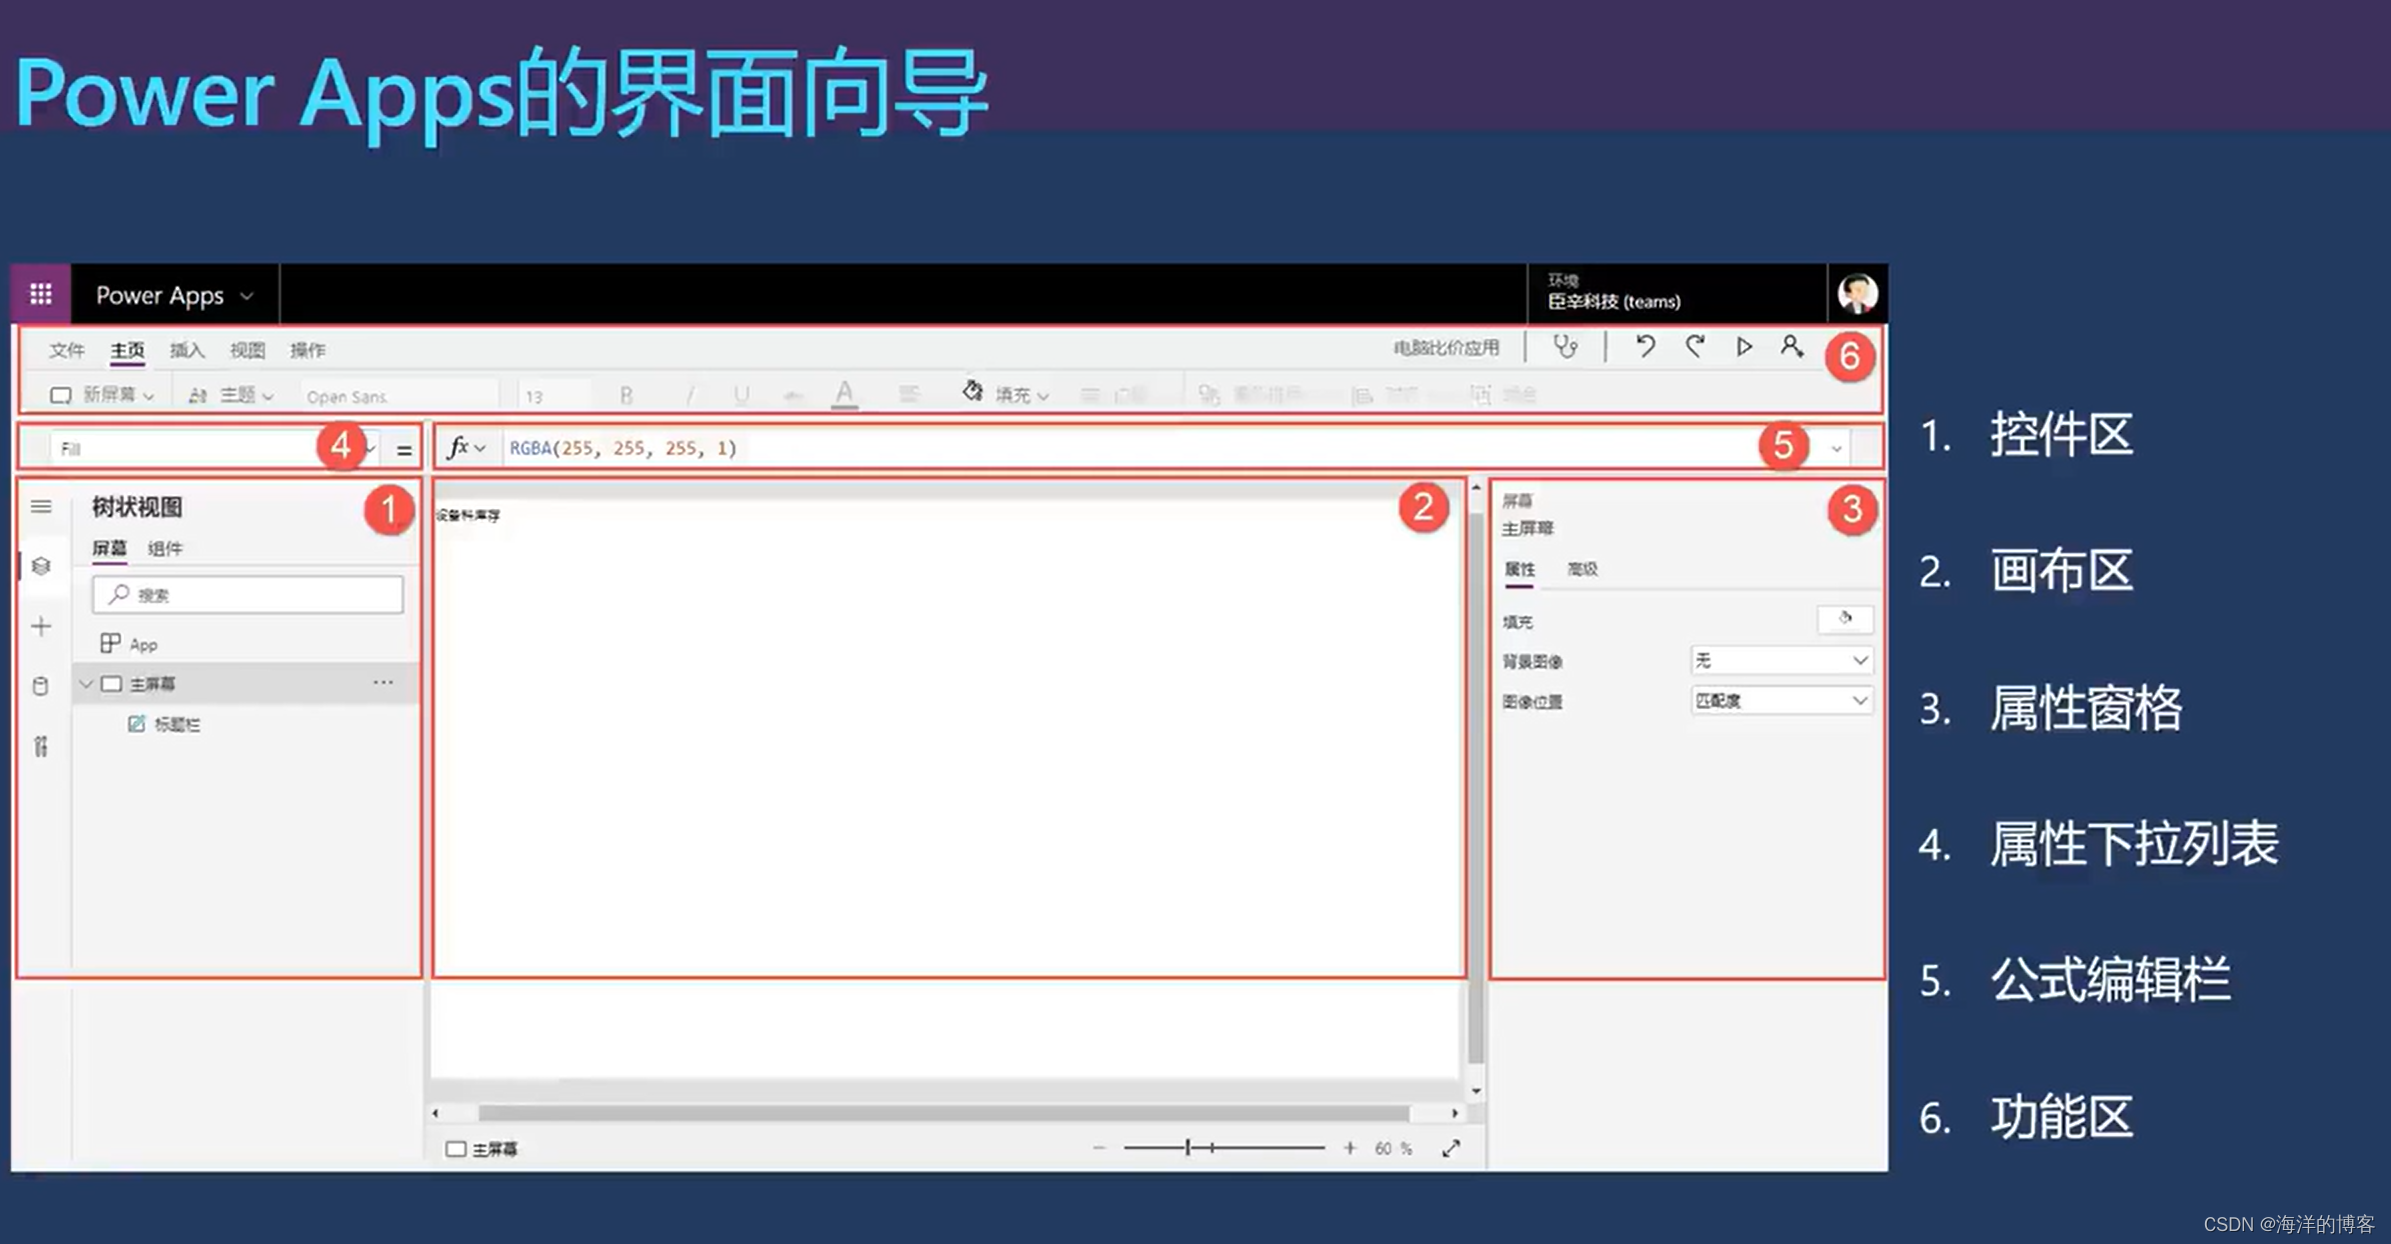
Task: Zoom in with the plus icon
Action: (1349, 1148)
